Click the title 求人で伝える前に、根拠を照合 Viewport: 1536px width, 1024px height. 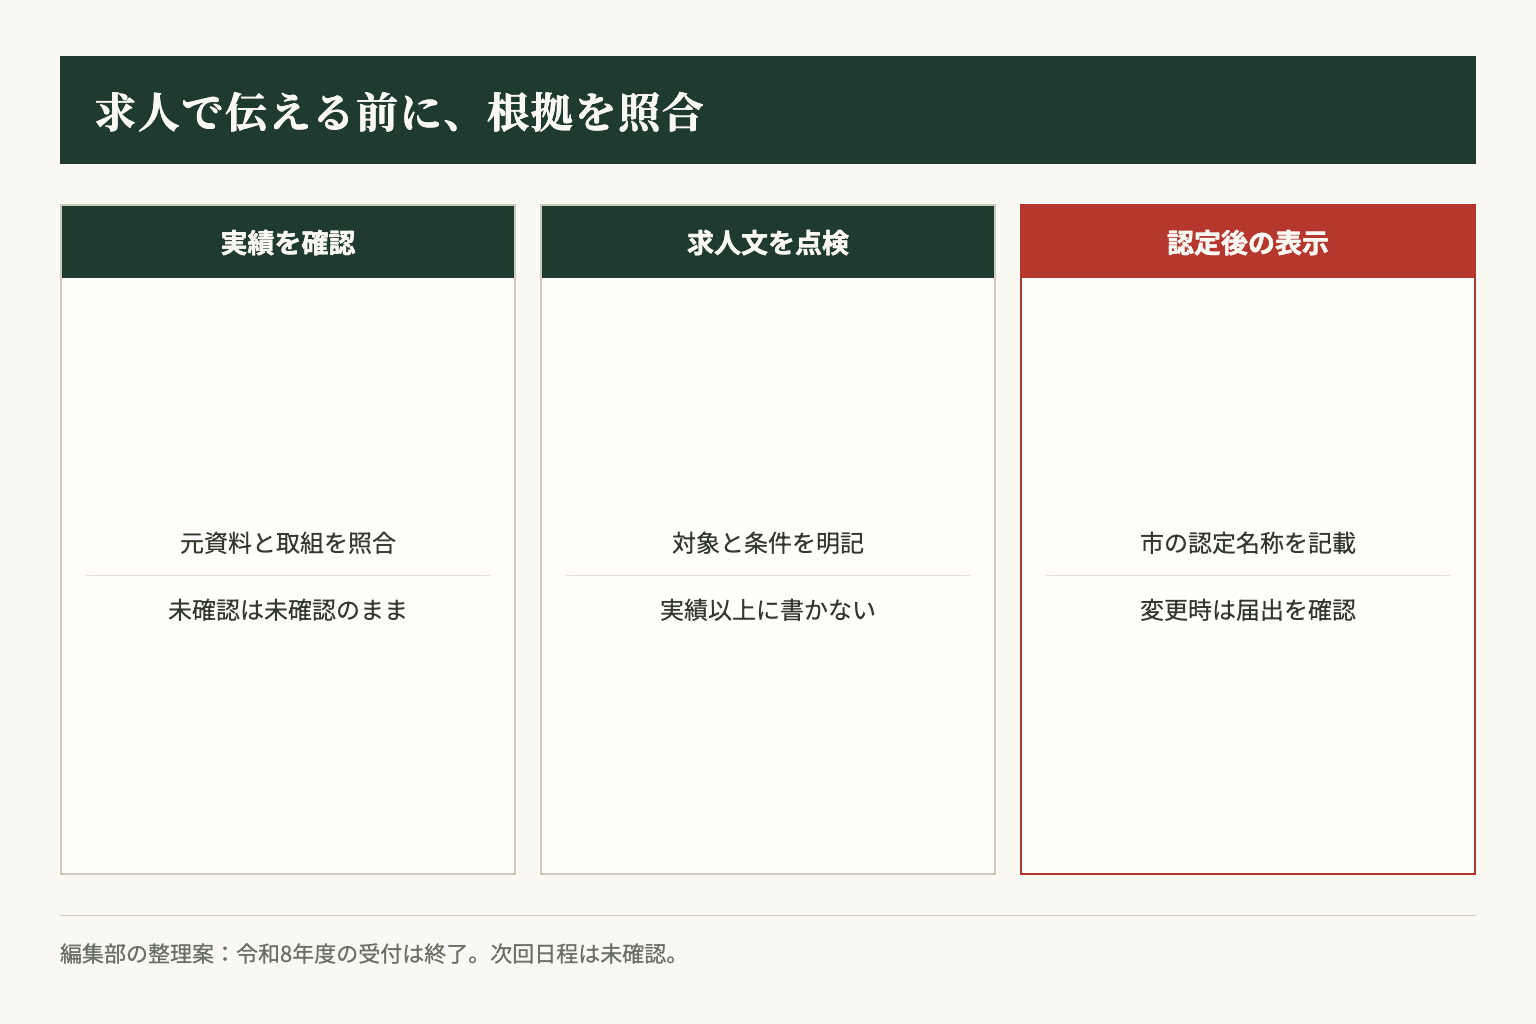[x=400, y=112]
